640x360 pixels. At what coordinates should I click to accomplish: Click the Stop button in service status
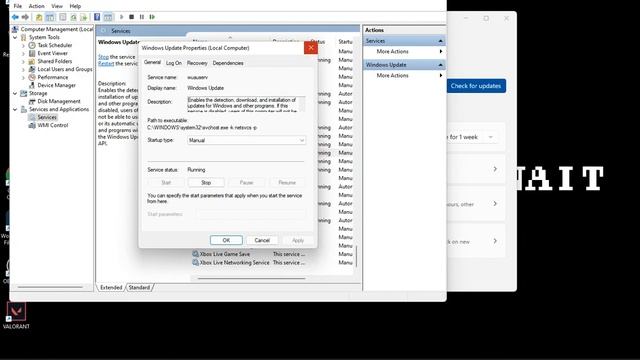point(206,182)
